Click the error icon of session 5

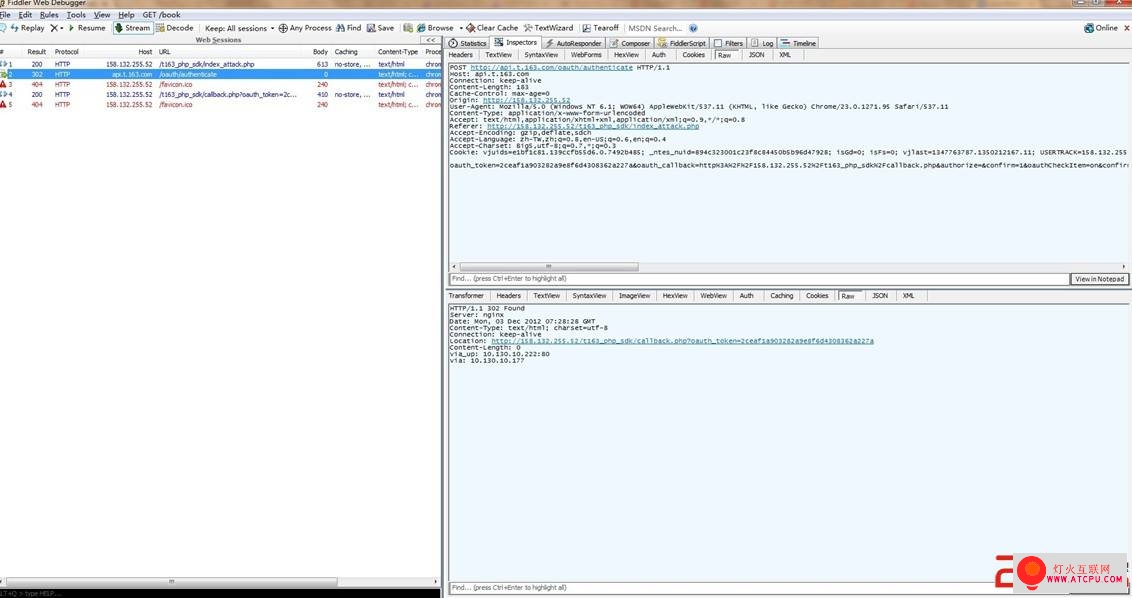click(4, 105)
